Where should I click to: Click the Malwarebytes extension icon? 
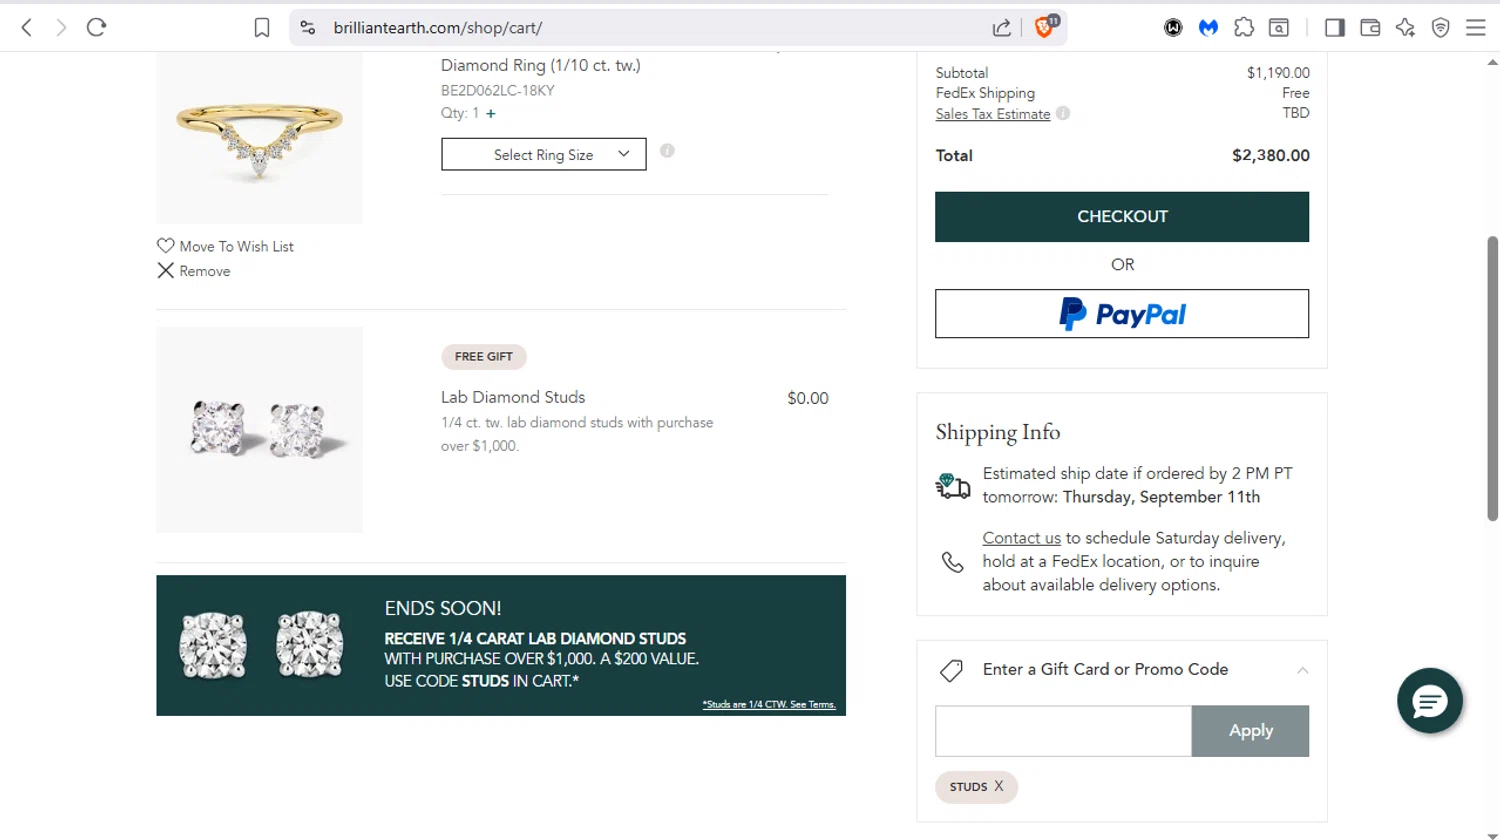(1209, 28)
